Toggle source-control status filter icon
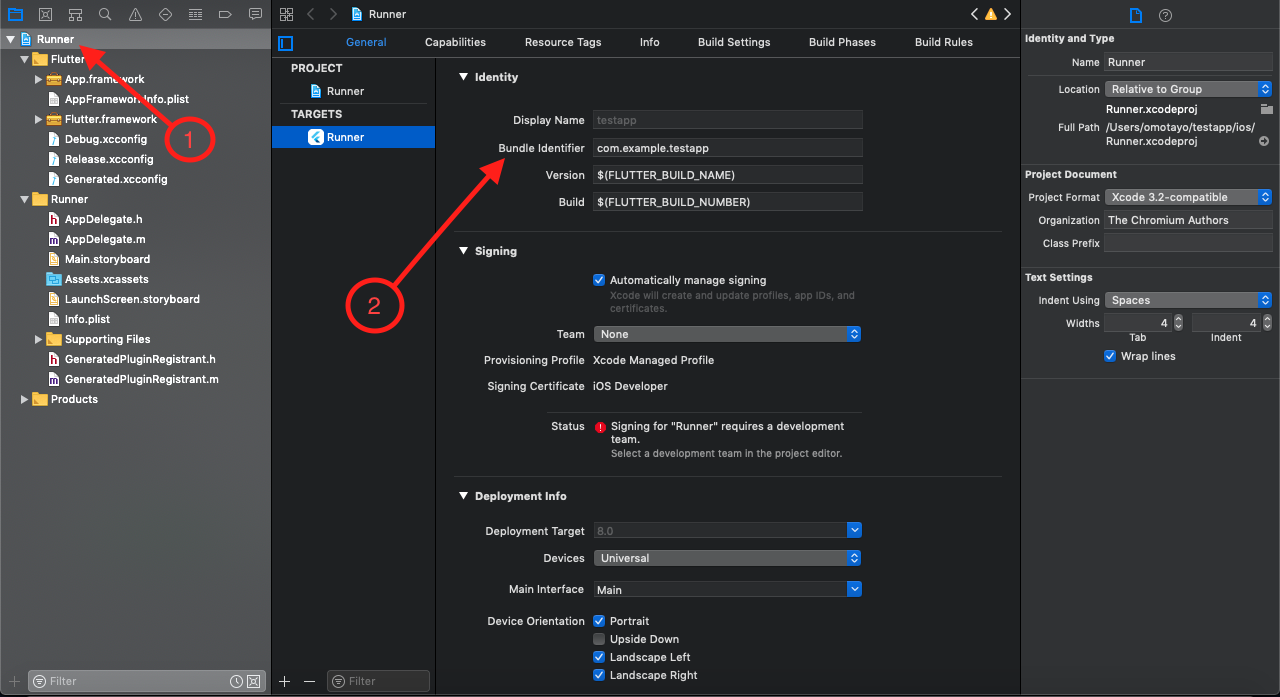This screenshot has width=1280, height=697. click(254, 681)
